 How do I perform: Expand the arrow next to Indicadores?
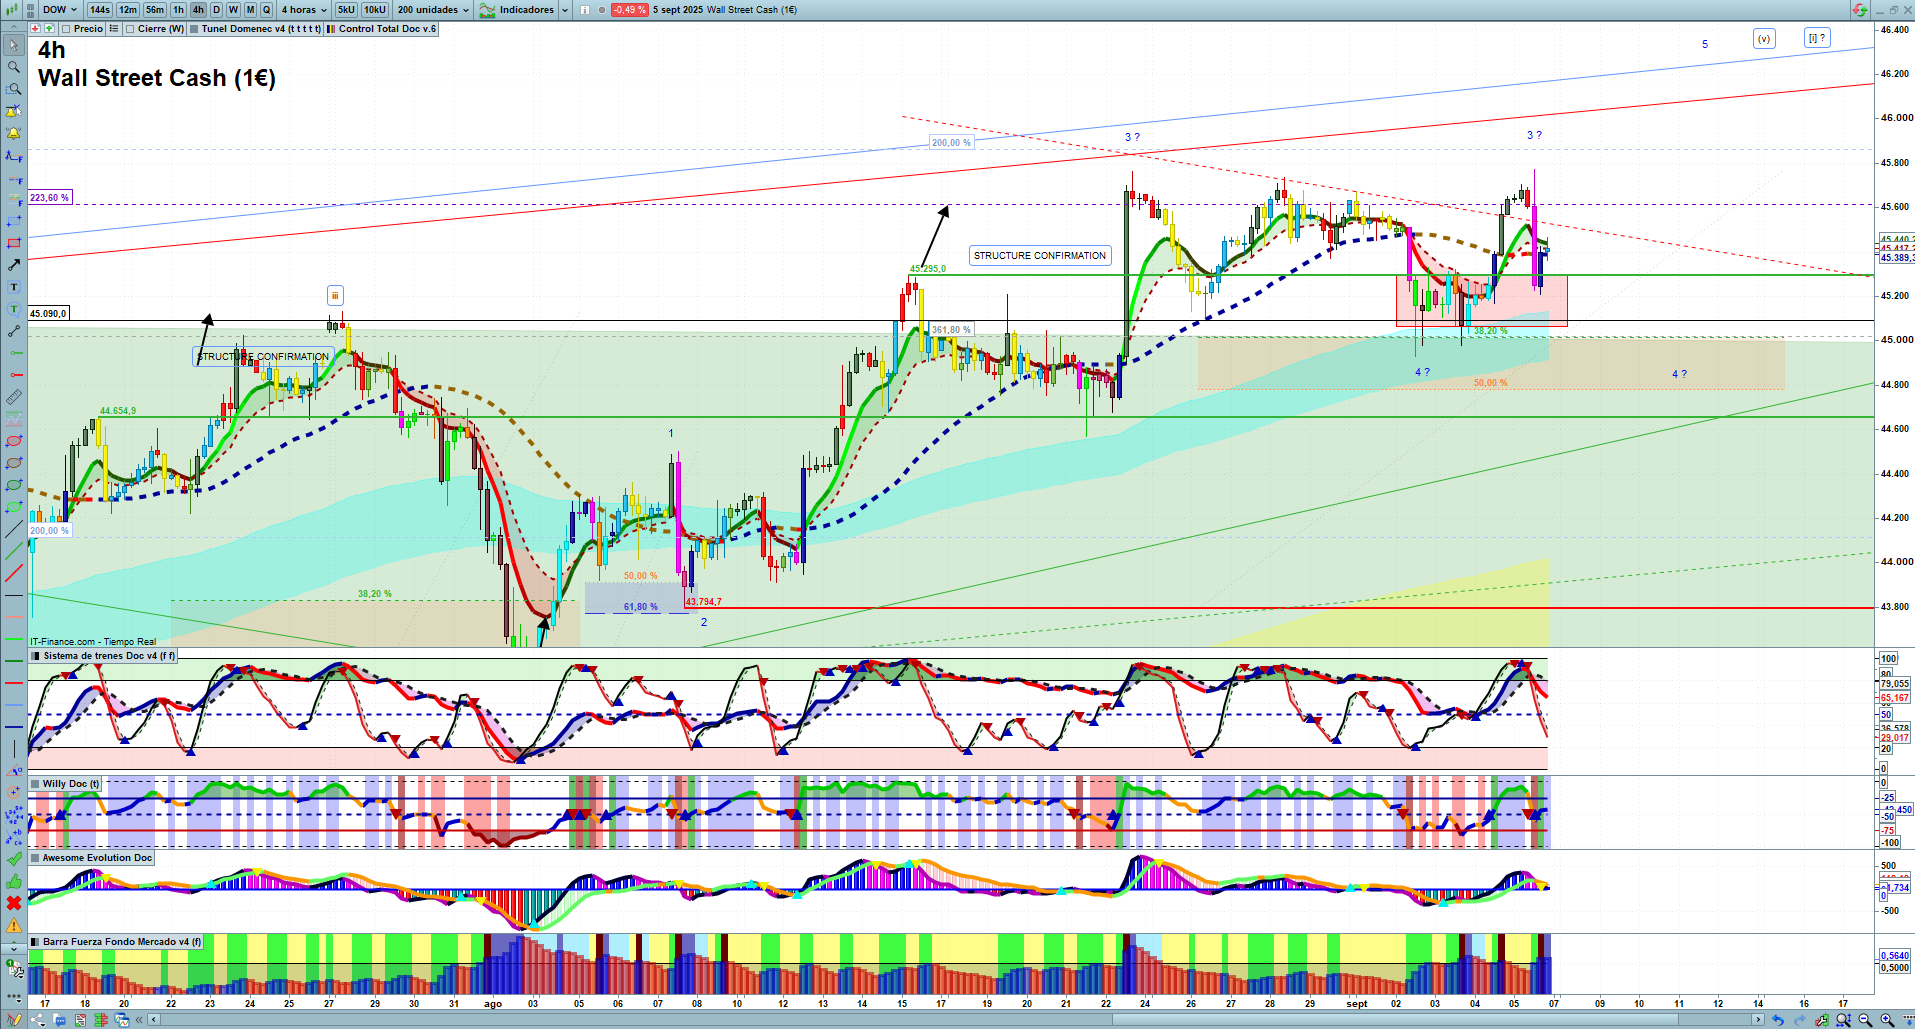pos(565,10)
